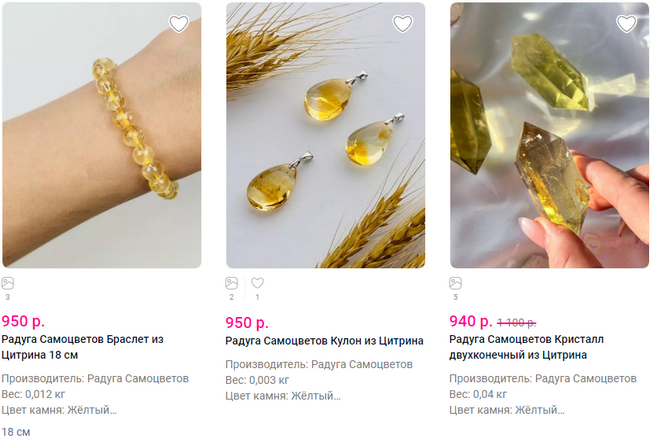The image size is (650, 439).
Task: Click the crossed-out 1 100 р. old price
Action: pos(517,322)
